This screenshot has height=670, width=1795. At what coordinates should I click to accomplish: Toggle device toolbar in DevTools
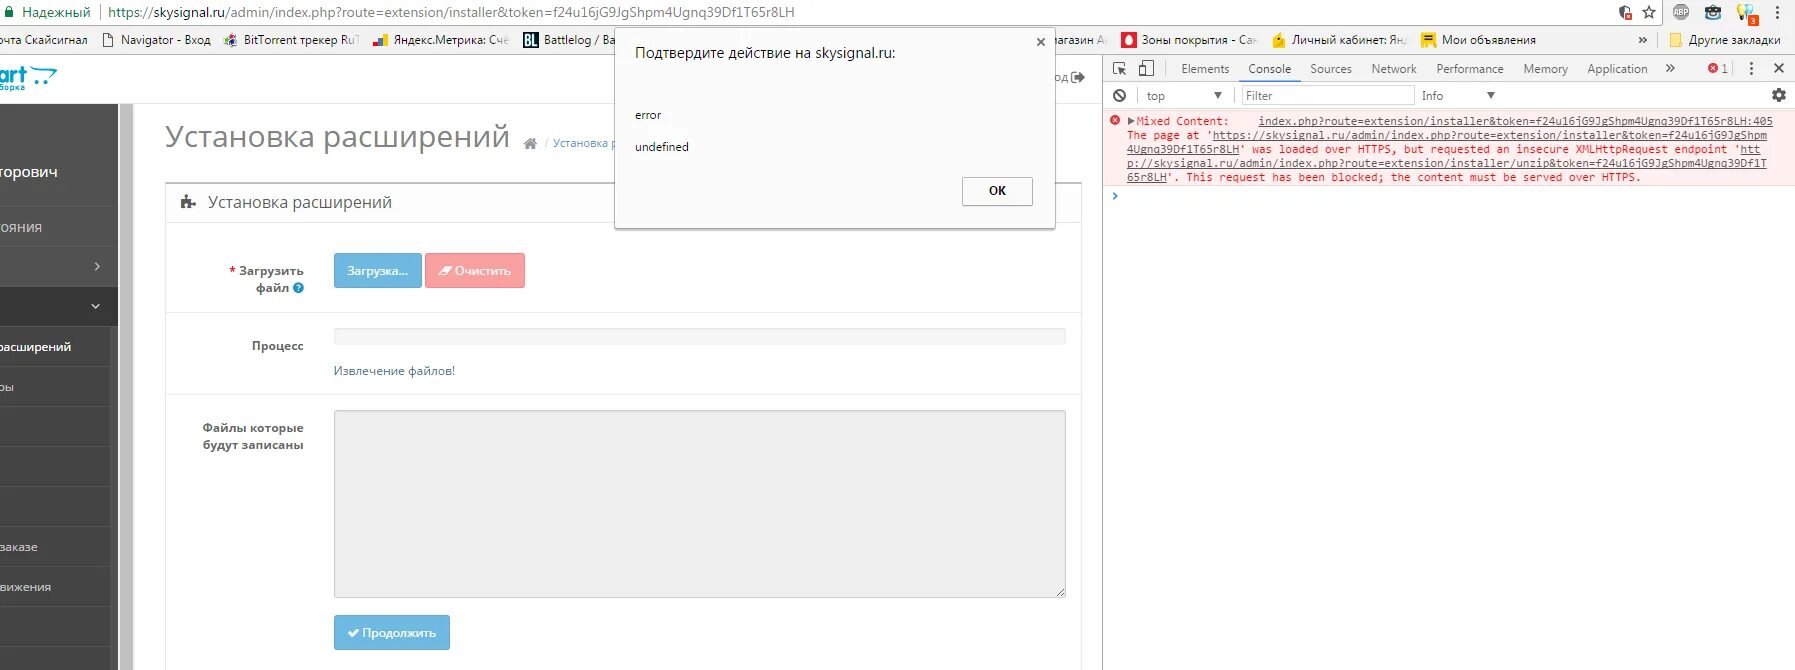point(1146,68)
